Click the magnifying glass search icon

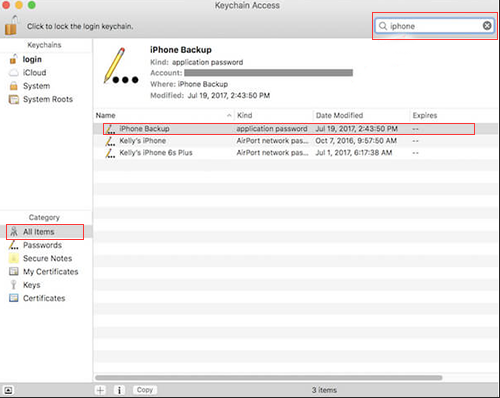click(383, 26)
